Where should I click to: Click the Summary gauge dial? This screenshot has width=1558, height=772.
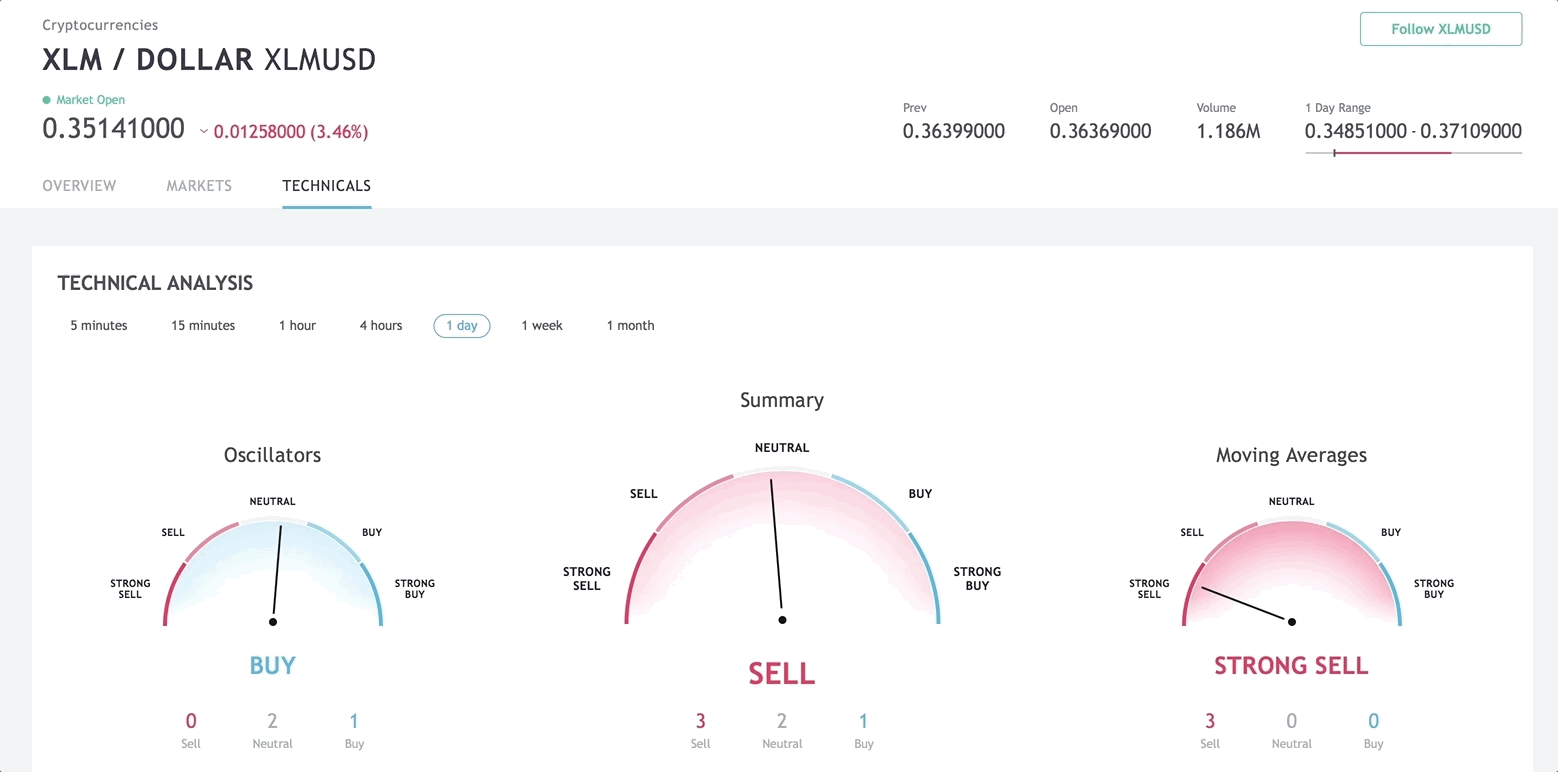(782, 546)
